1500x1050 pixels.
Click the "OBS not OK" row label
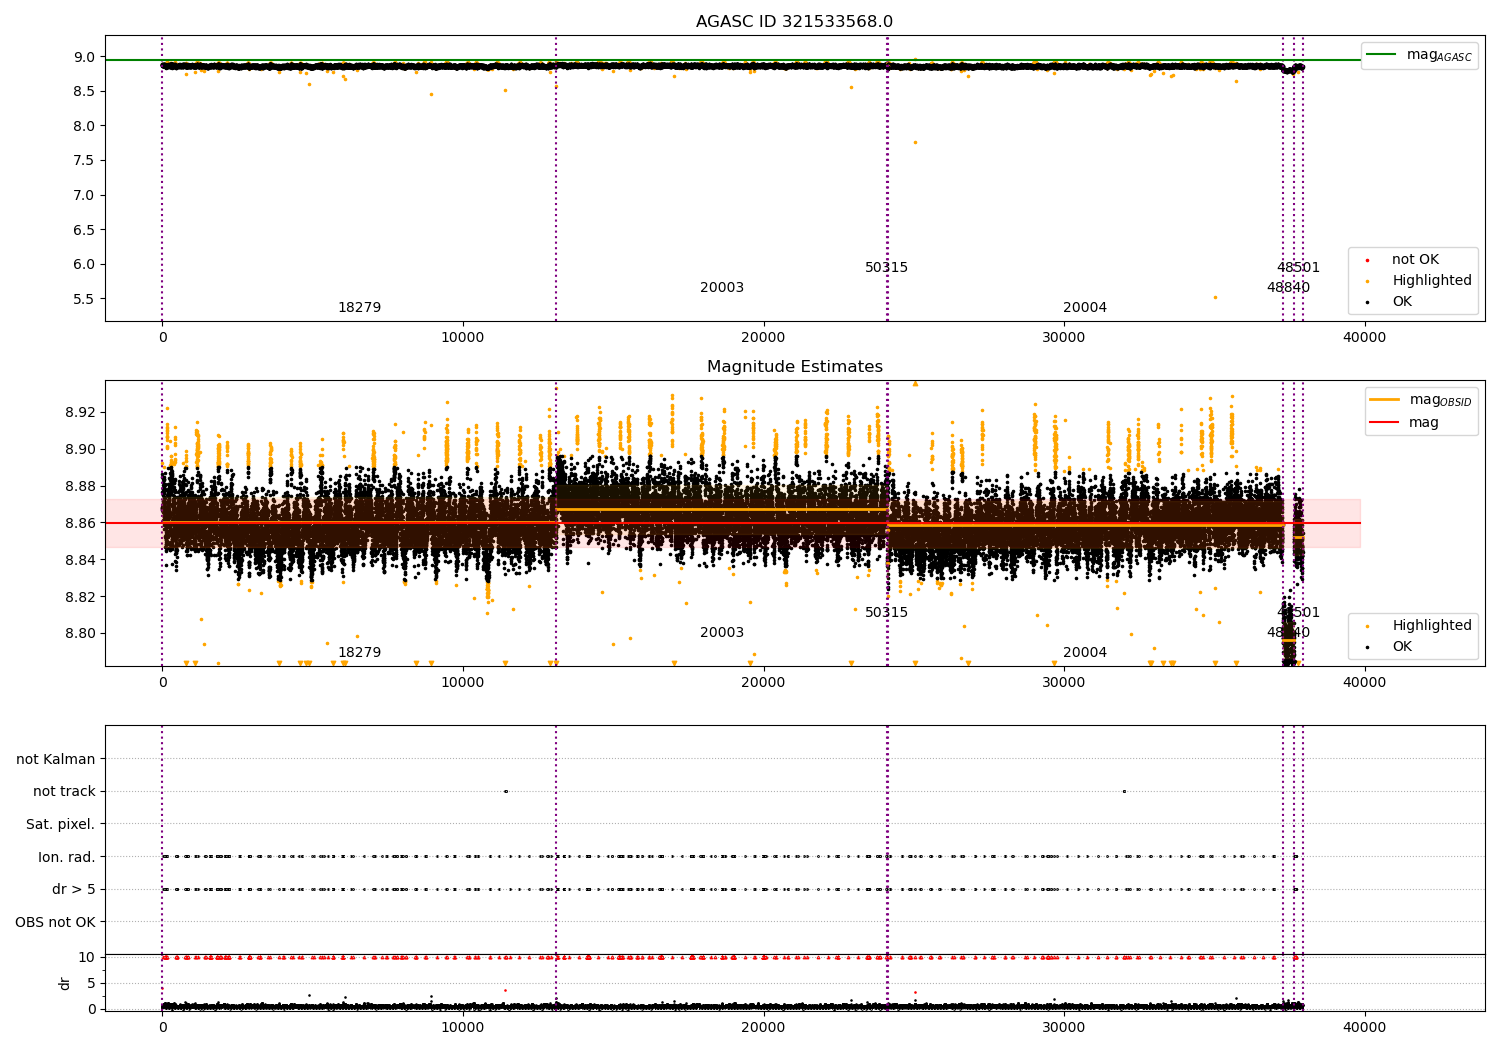click(x=55, y=922)
